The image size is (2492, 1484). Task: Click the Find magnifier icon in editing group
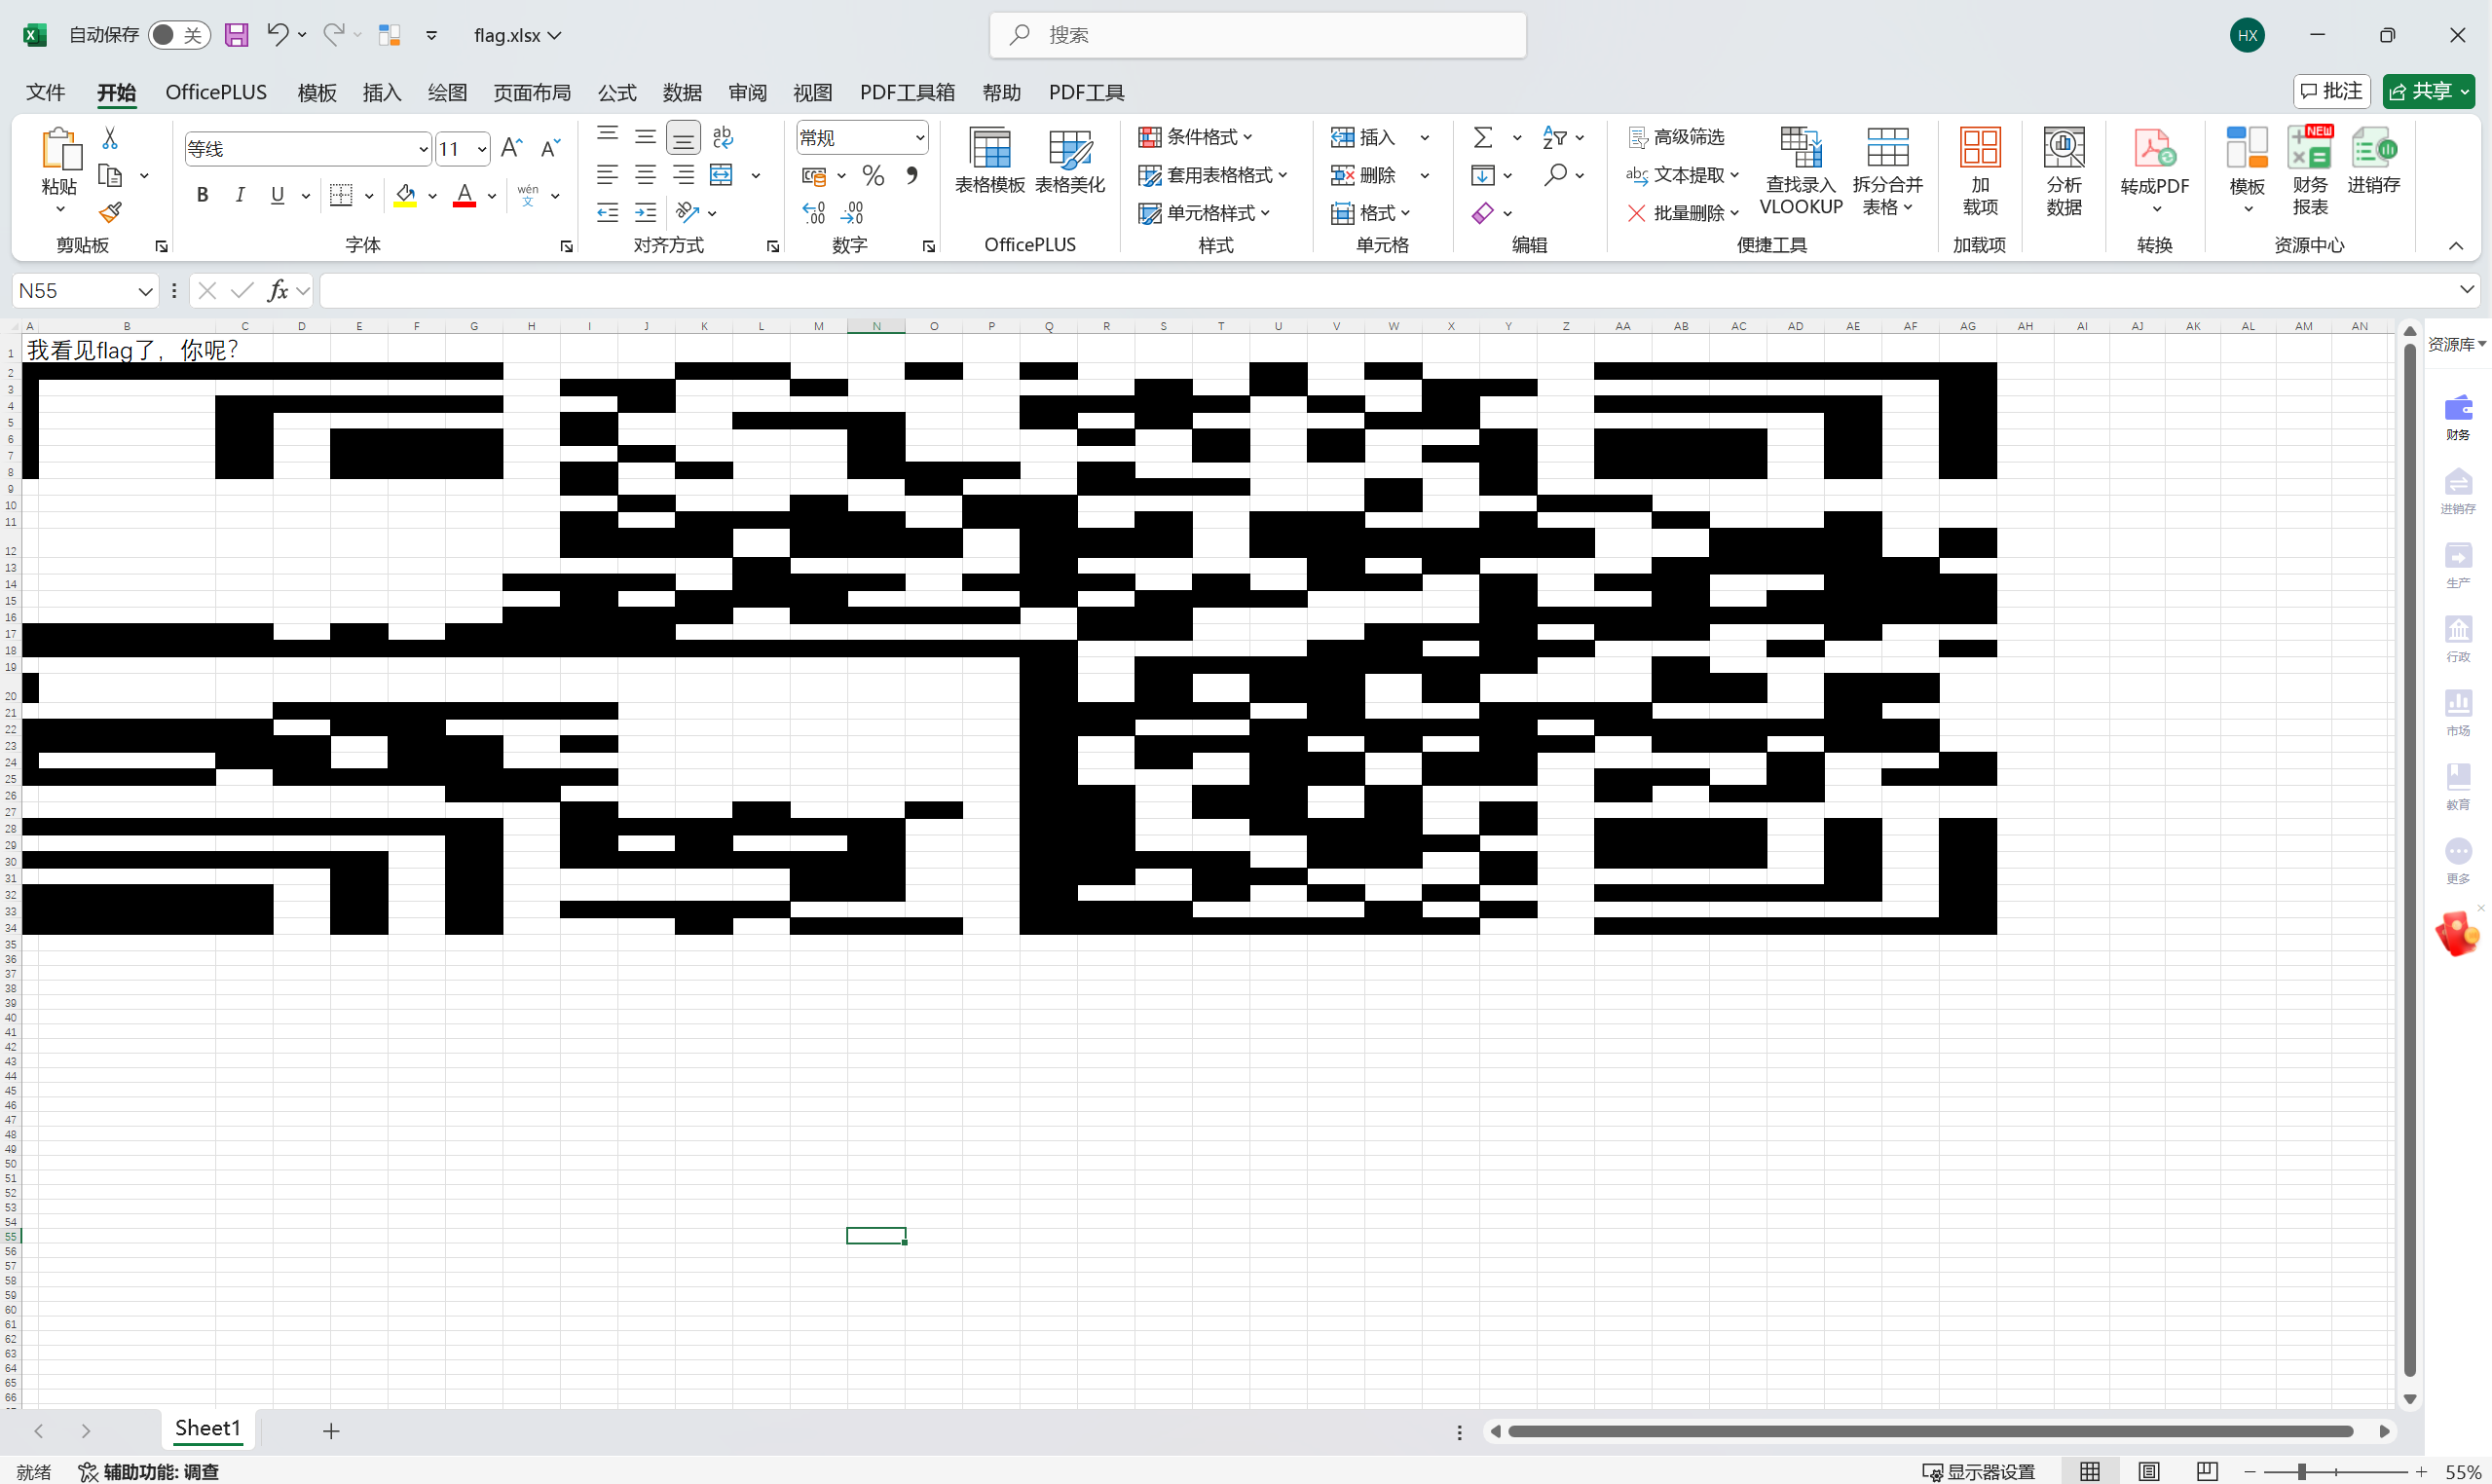(1555, 175)
